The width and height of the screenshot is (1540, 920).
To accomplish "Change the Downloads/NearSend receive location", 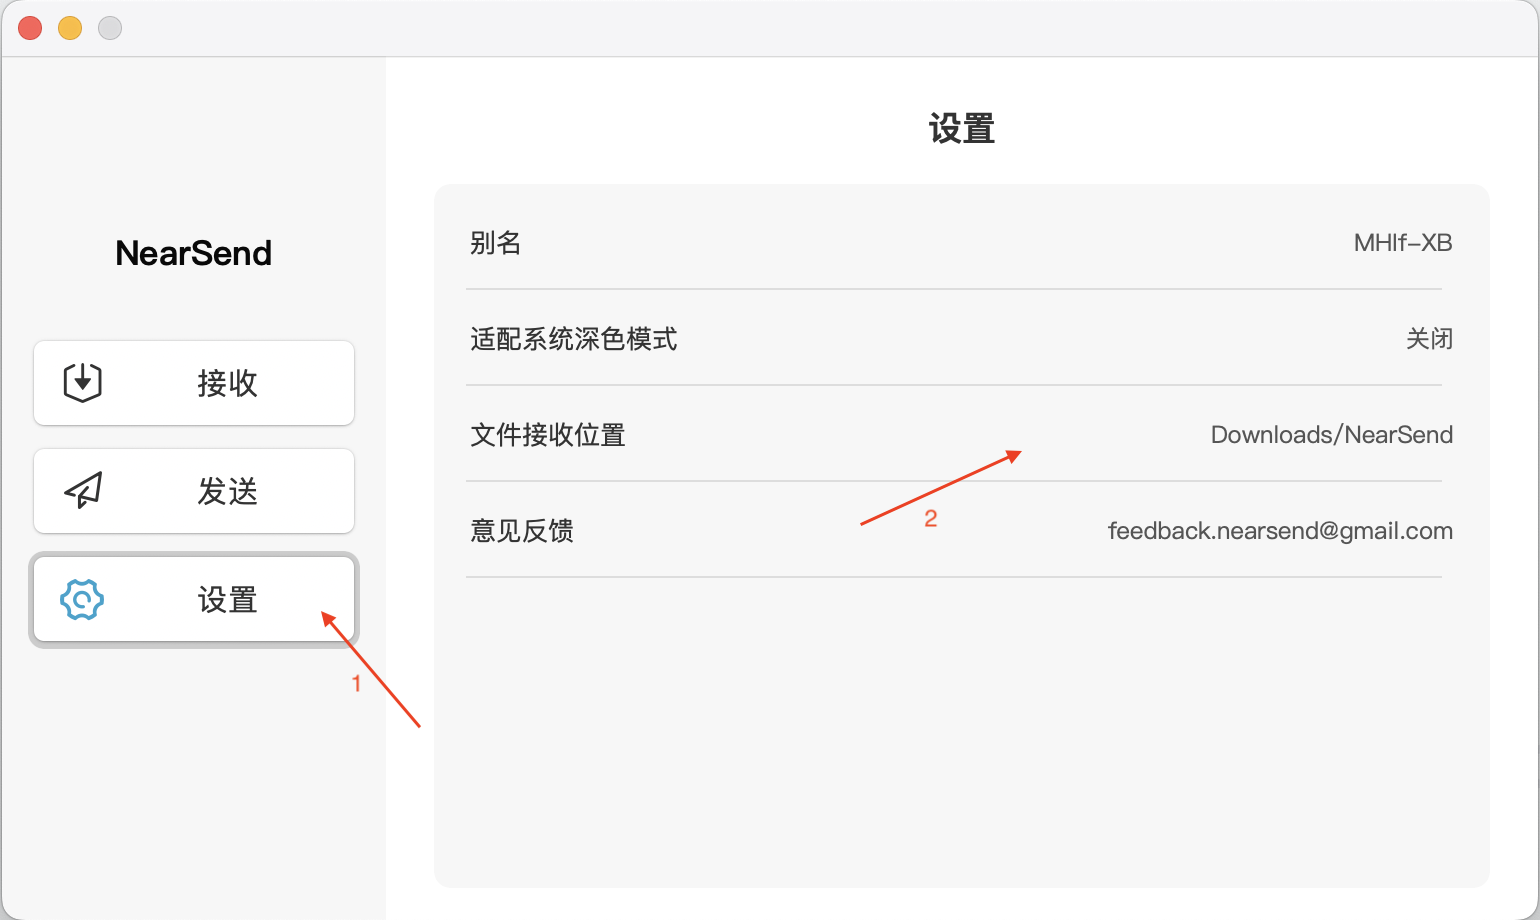I will click(1331, 435).
